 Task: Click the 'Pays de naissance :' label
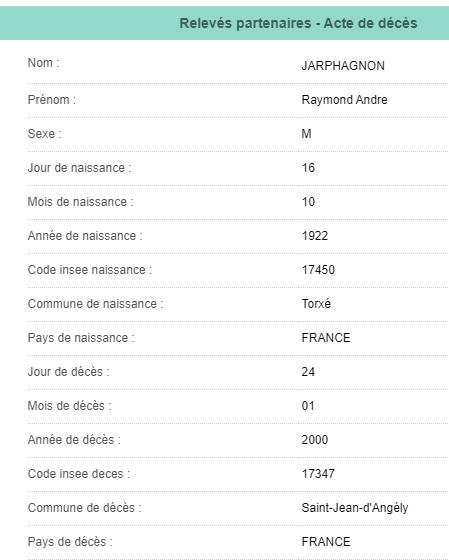[x=81, y=338]
